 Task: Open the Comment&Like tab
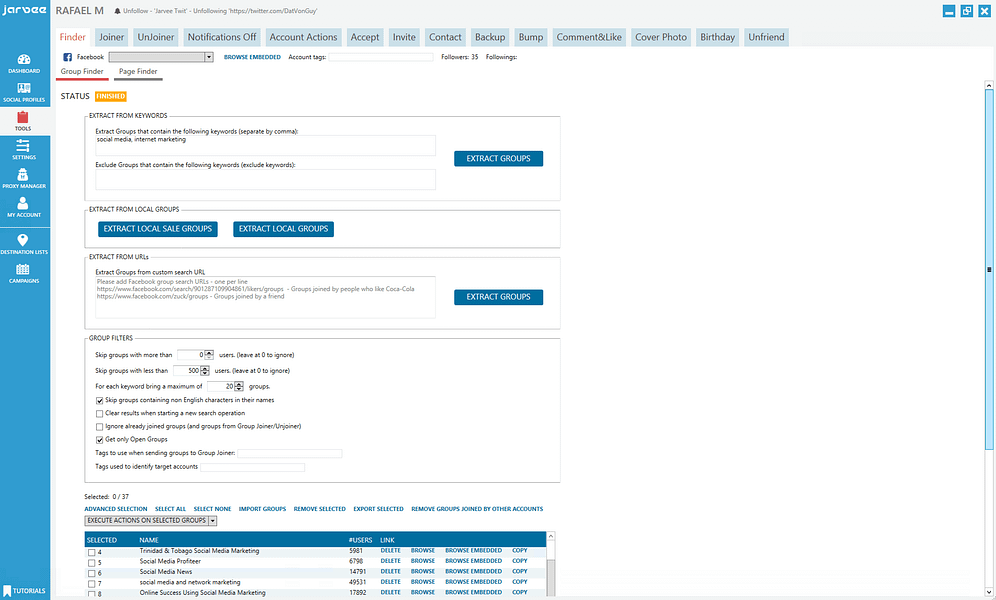(589, 37)
